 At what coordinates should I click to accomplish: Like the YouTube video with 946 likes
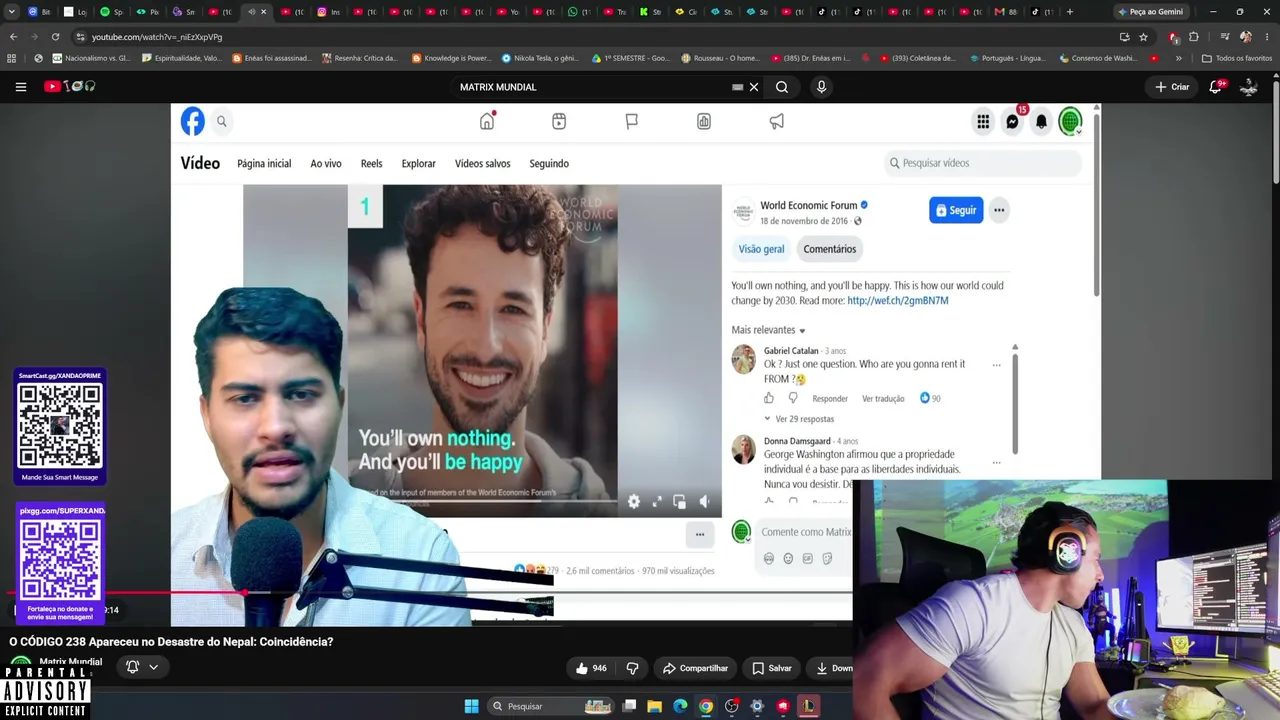pos(591,668)
